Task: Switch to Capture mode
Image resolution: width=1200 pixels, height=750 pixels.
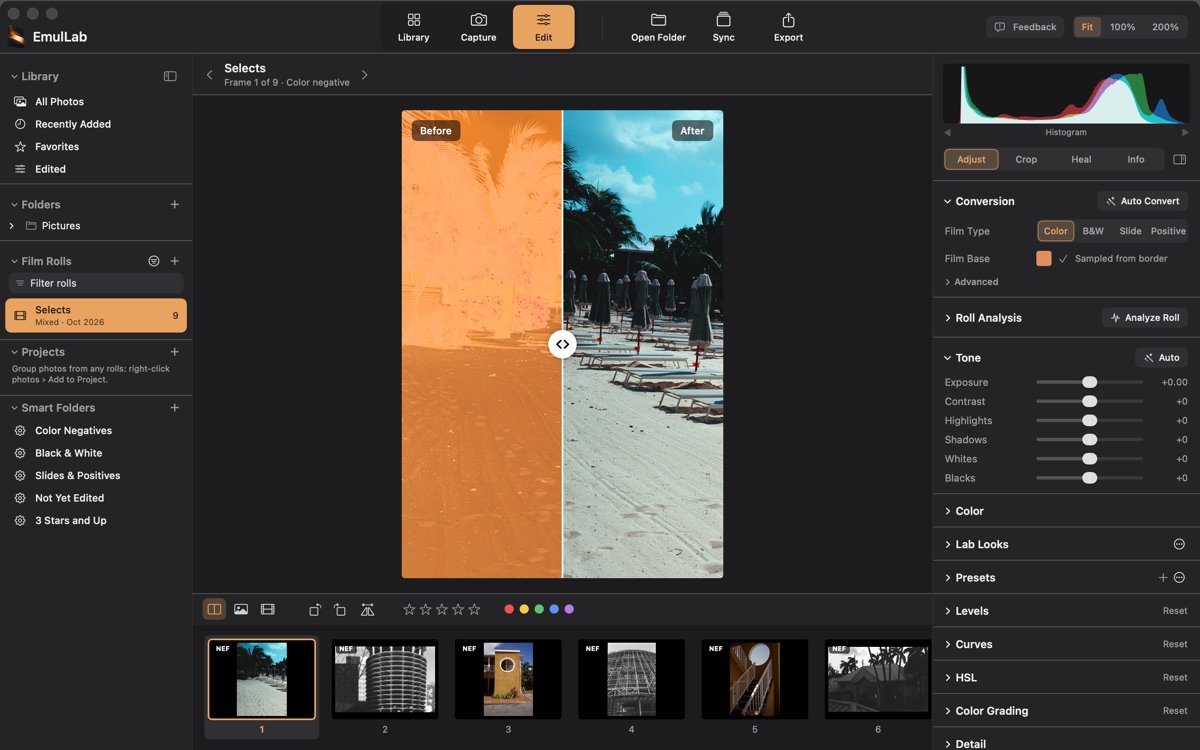Action: (478, 27)
